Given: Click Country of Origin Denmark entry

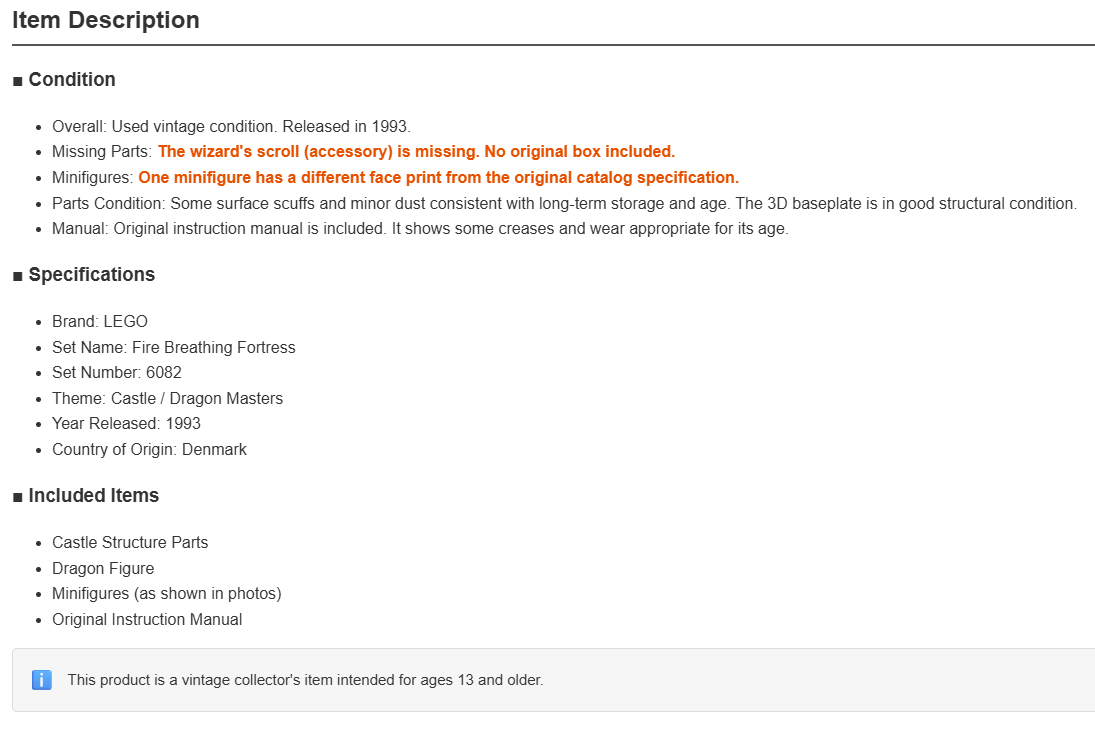Looking at the screenshot, I should tap(149, 449).
